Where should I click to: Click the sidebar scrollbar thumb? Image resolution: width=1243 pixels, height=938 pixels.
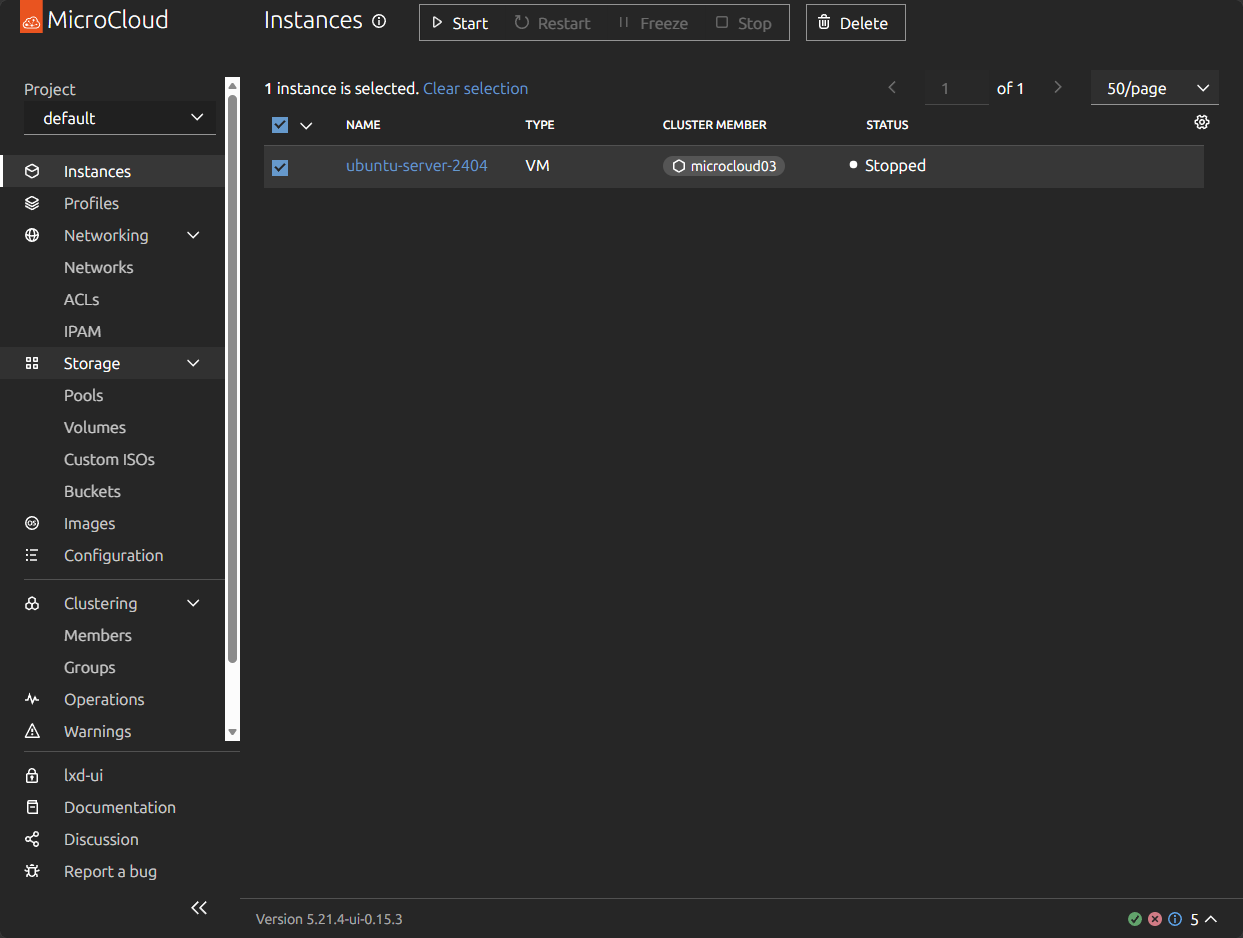pyautogui.click(x=233, y=378)
